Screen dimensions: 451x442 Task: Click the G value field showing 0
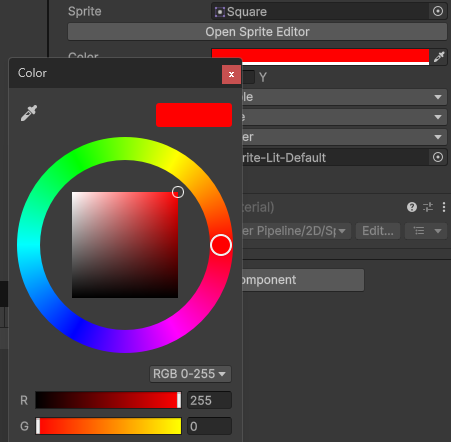click(209, 426)
